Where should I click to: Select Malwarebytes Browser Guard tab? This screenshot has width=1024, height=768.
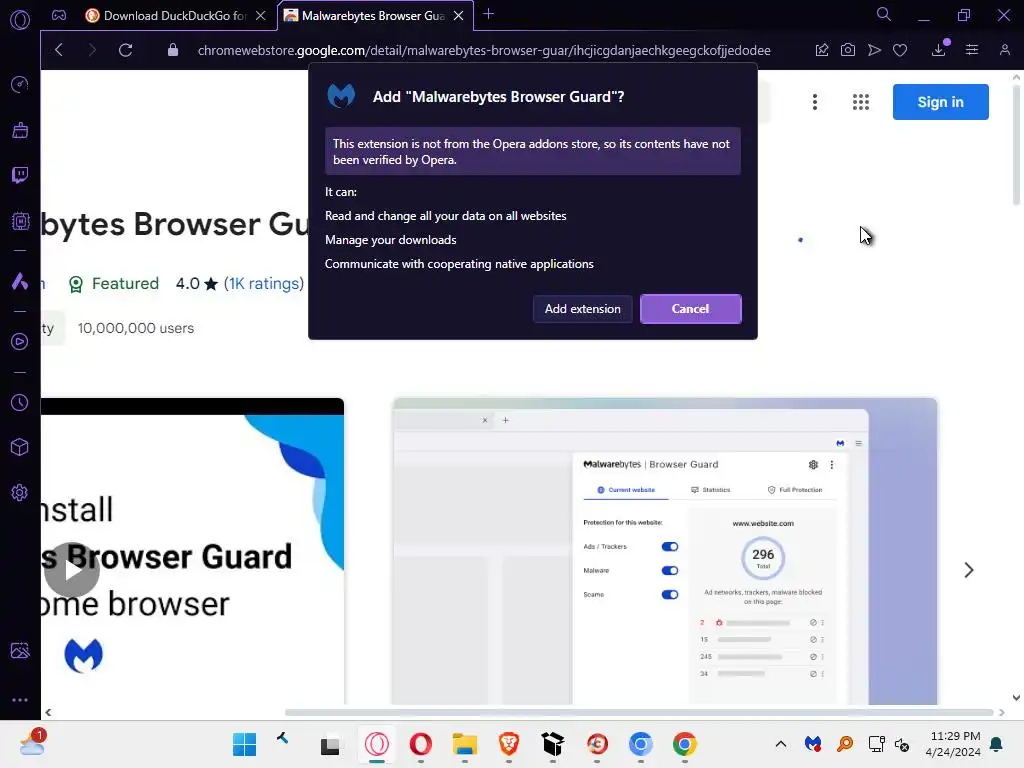[373, 16]
